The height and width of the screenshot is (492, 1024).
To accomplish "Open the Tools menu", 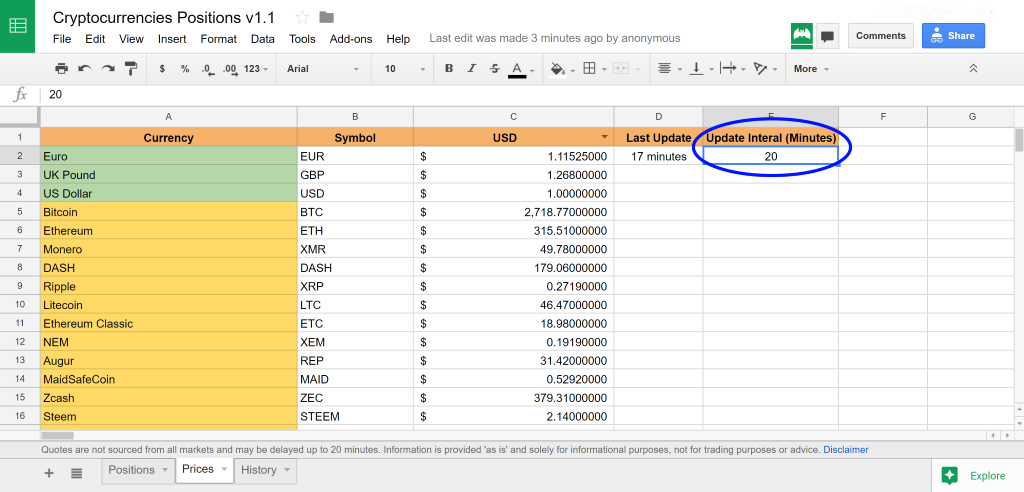I will tap(302, 39).
